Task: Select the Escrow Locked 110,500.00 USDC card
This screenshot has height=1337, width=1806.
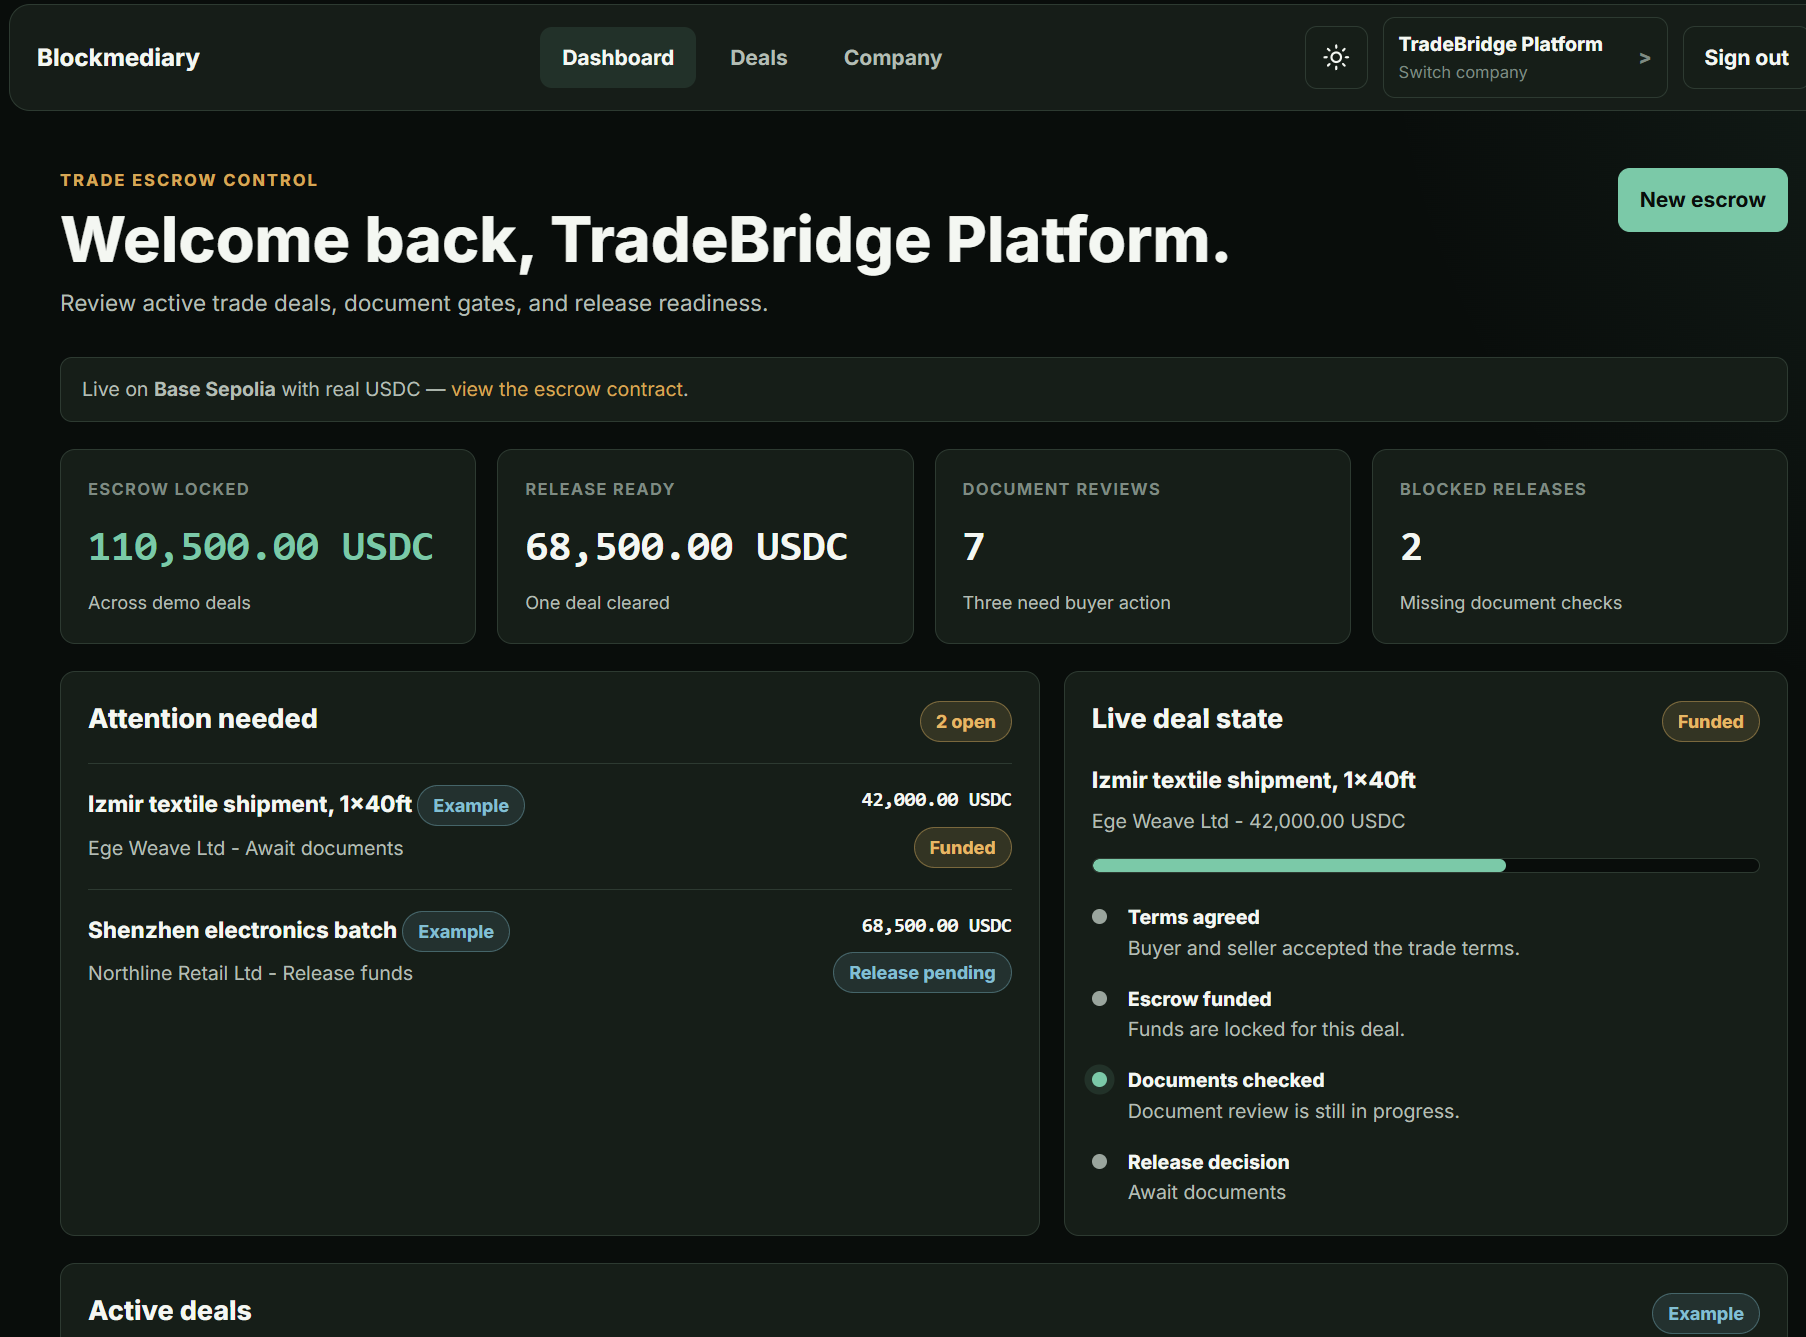Action: click(x=268, y=546)
